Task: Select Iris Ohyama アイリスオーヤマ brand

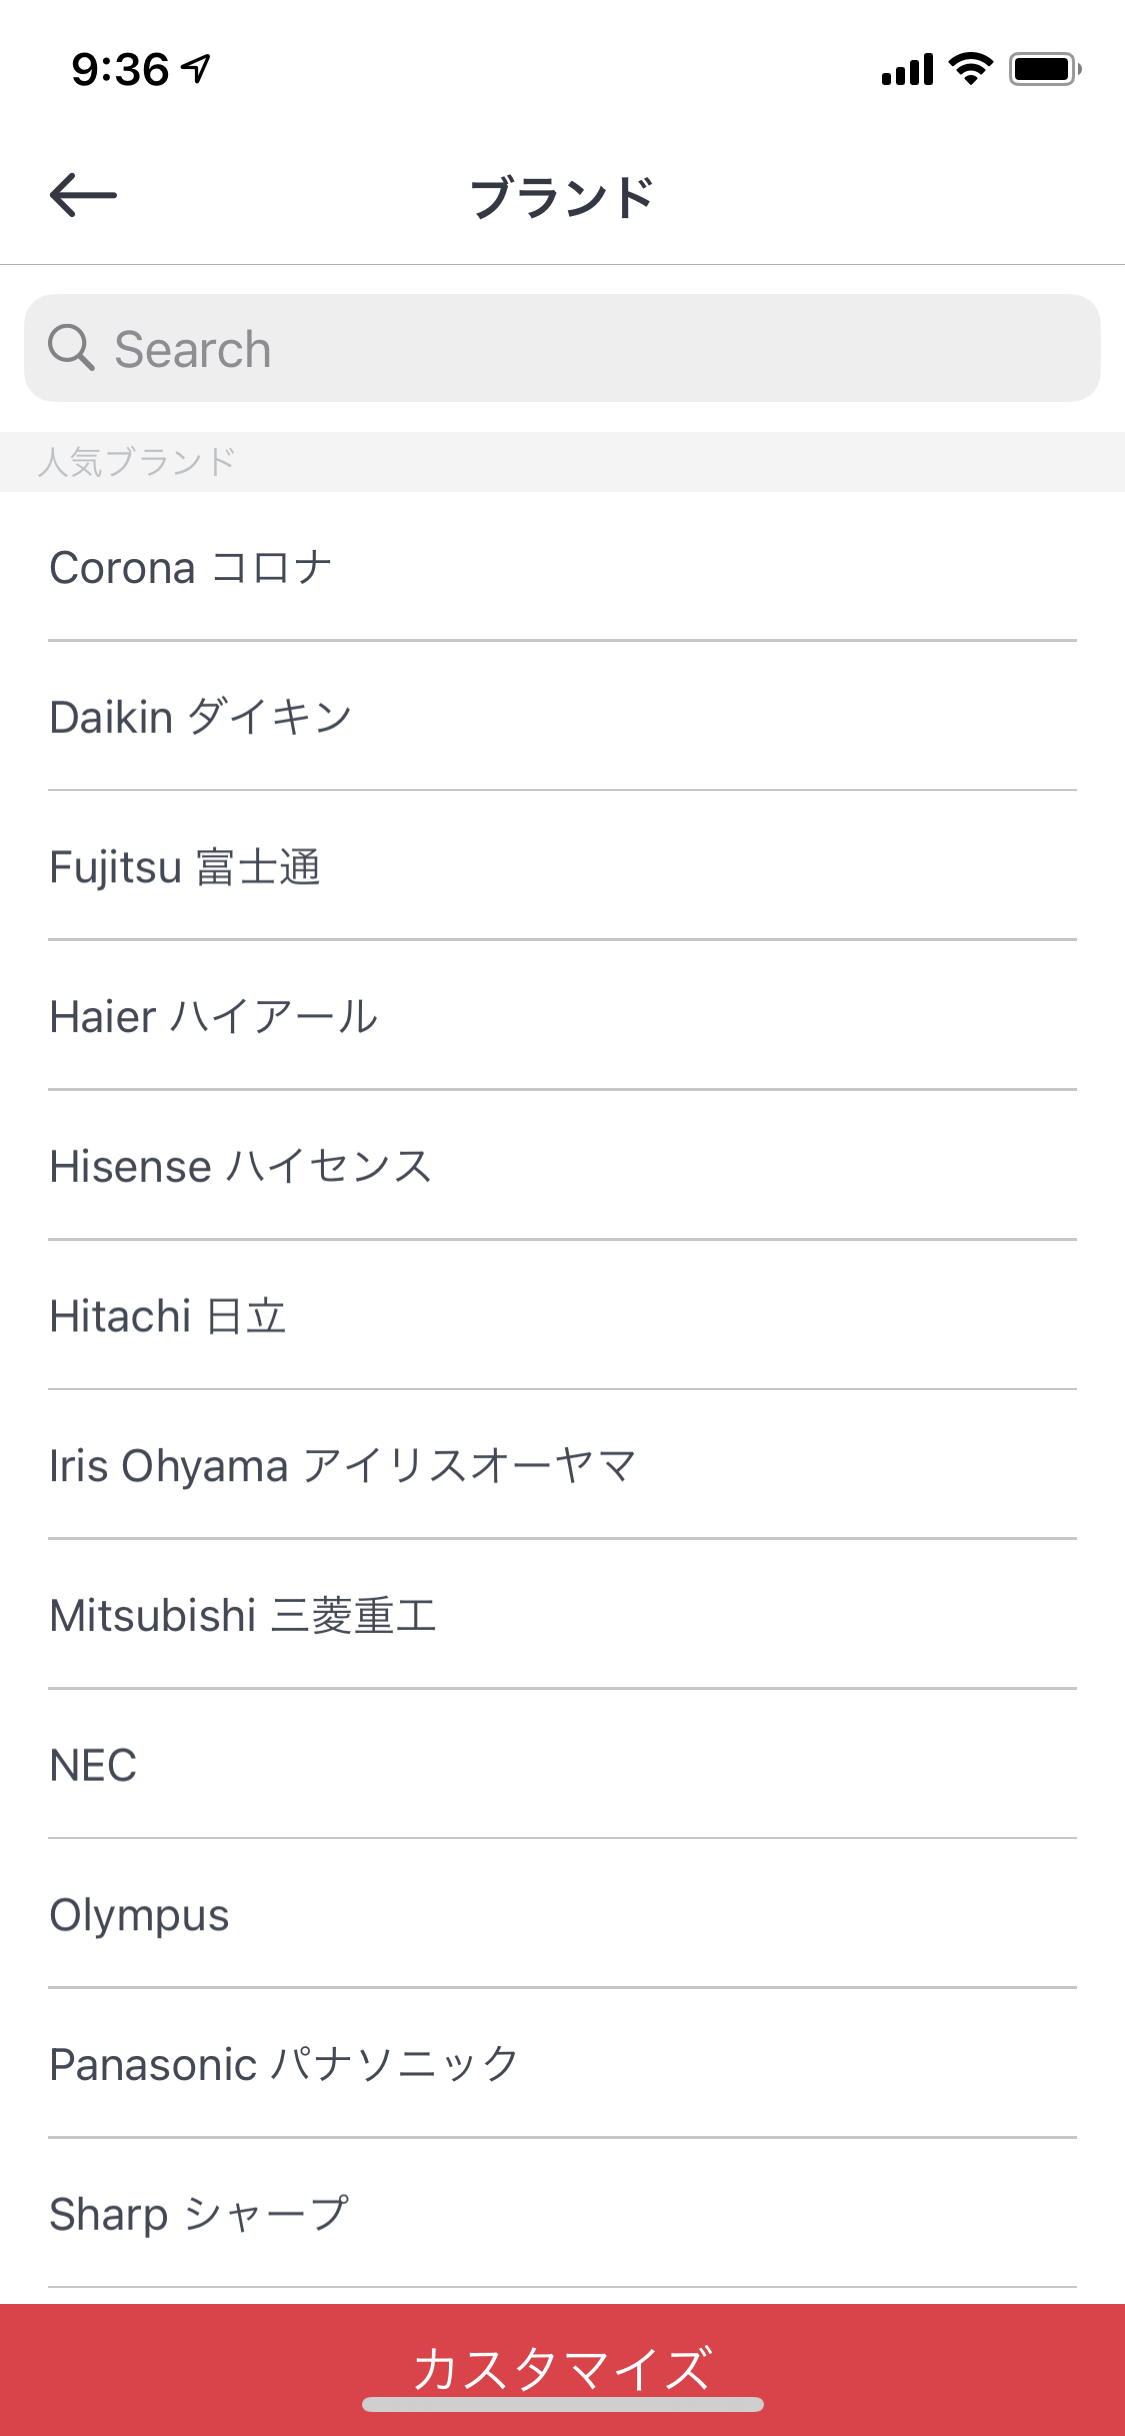Action: pyautogui.click(x=342, y=1467)
